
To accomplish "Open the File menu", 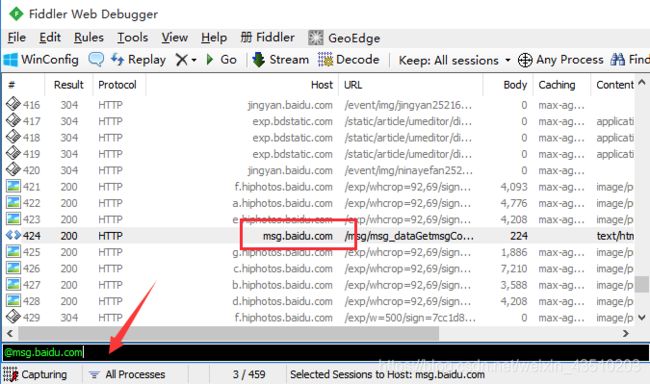I will pyautogui.click(x=17, y=38).
